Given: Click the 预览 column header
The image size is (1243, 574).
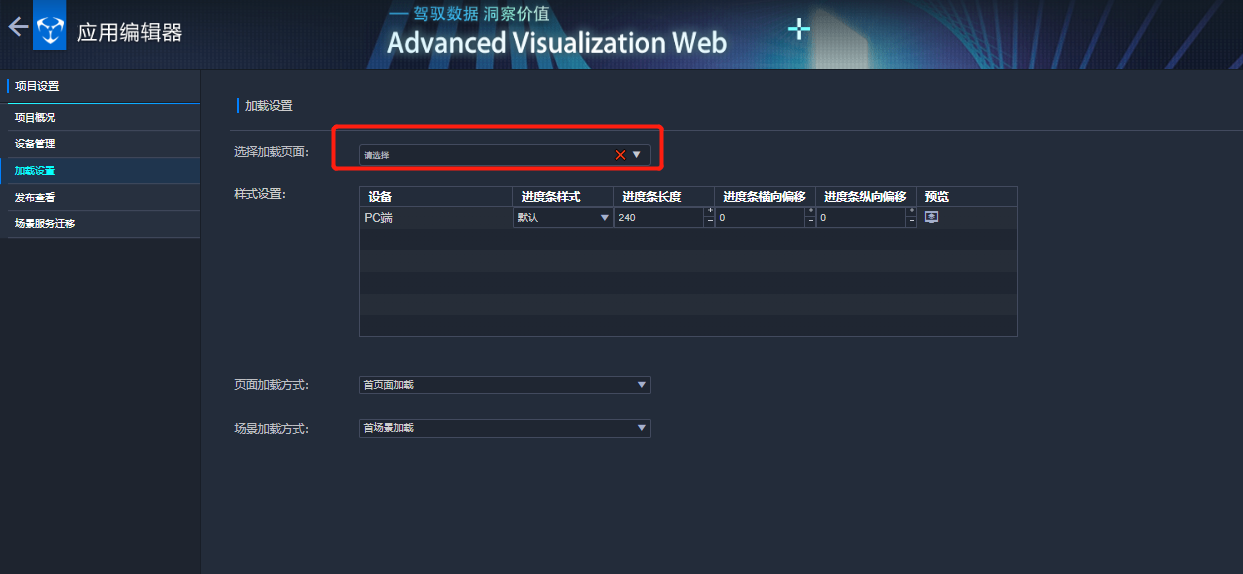Looking at the screenshot, I should (967, 197).
